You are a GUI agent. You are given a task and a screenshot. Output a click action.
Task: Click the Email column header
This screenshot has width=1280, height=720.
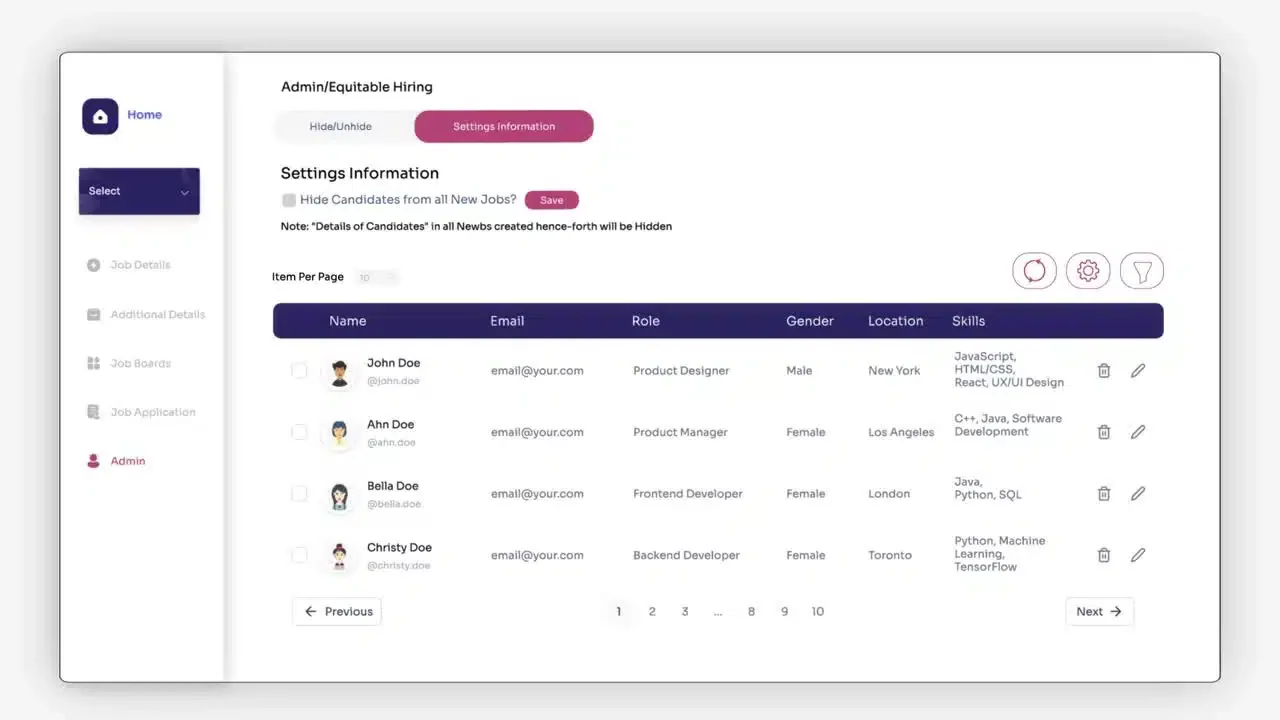click(507, 321)
